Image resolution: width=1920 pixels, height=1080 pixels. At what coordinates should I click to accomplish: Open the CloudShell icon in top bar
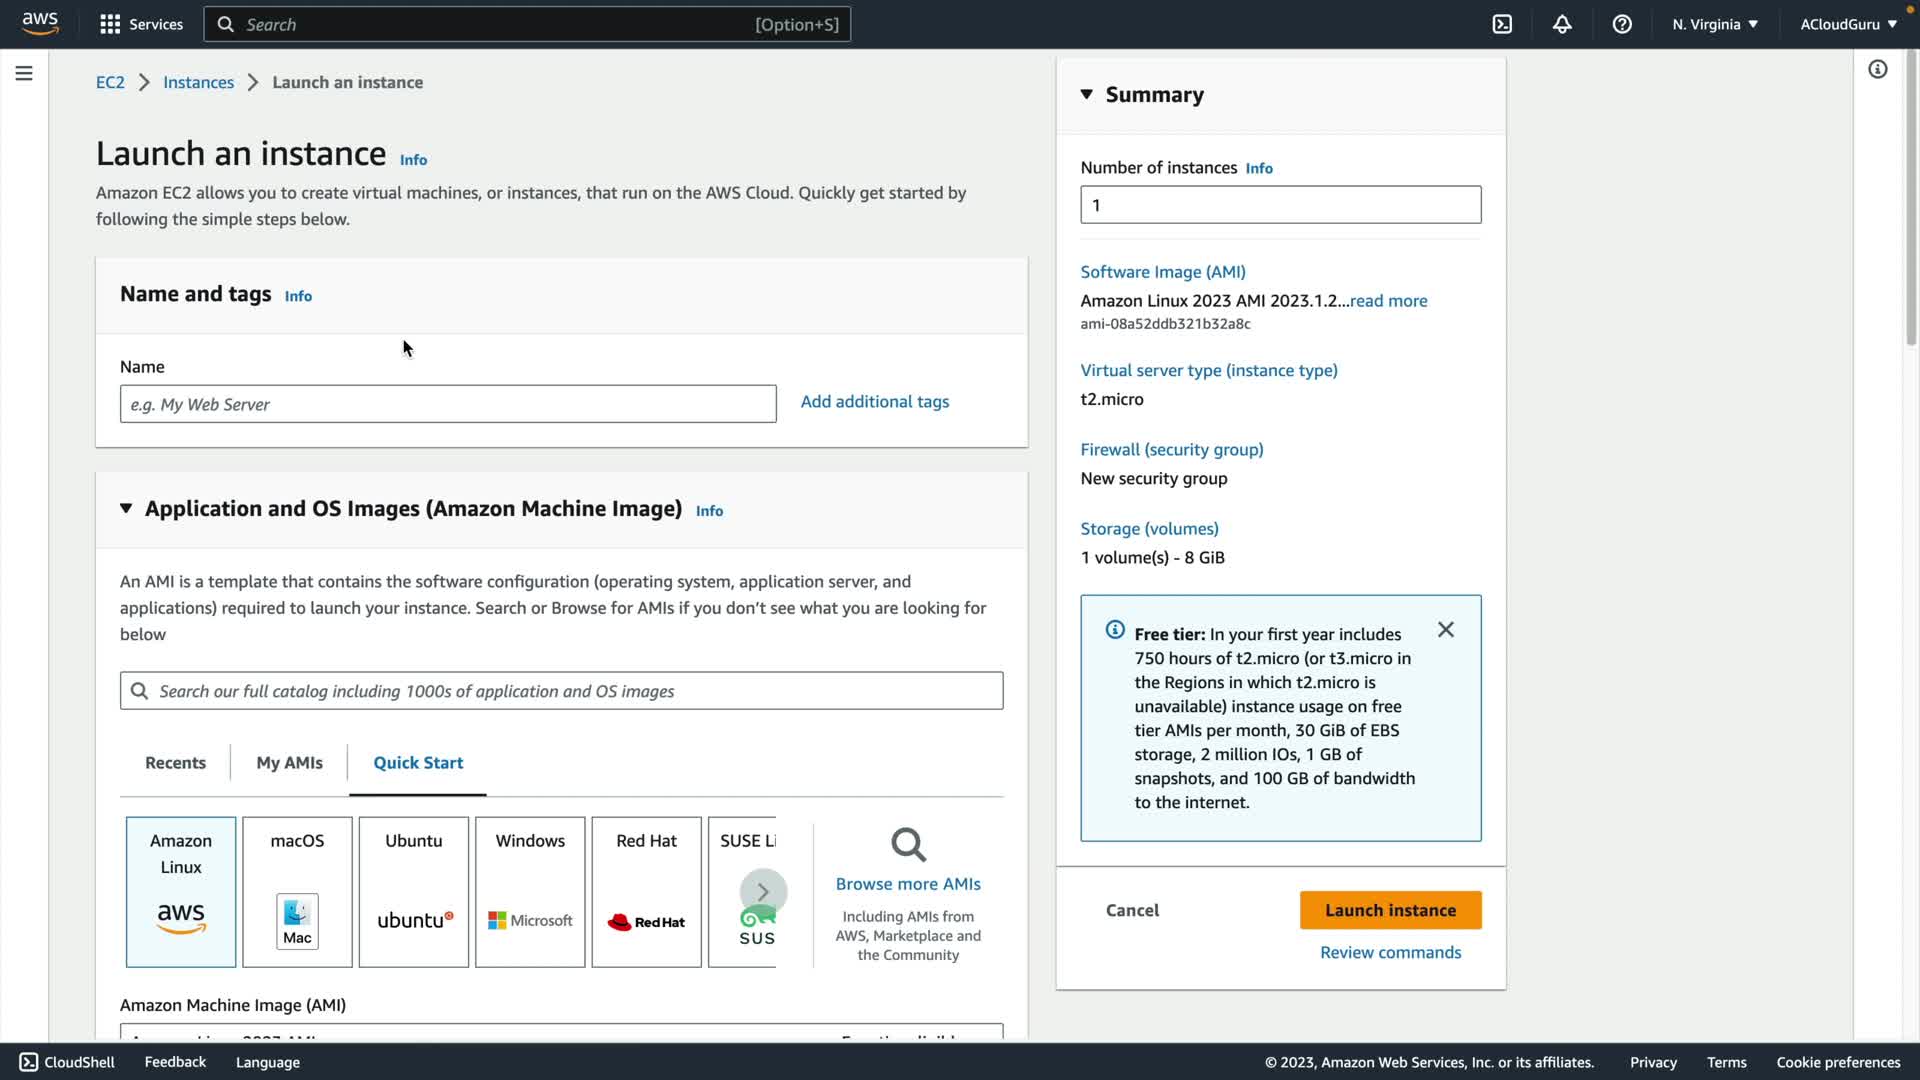click(1502, 24)
